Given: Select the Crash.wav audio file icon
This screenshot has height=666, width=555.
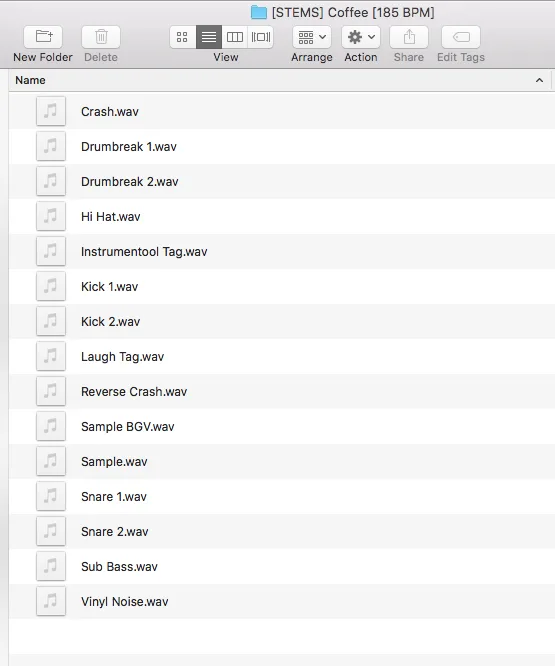Looking at the screenshot, I should coord(51,111).
